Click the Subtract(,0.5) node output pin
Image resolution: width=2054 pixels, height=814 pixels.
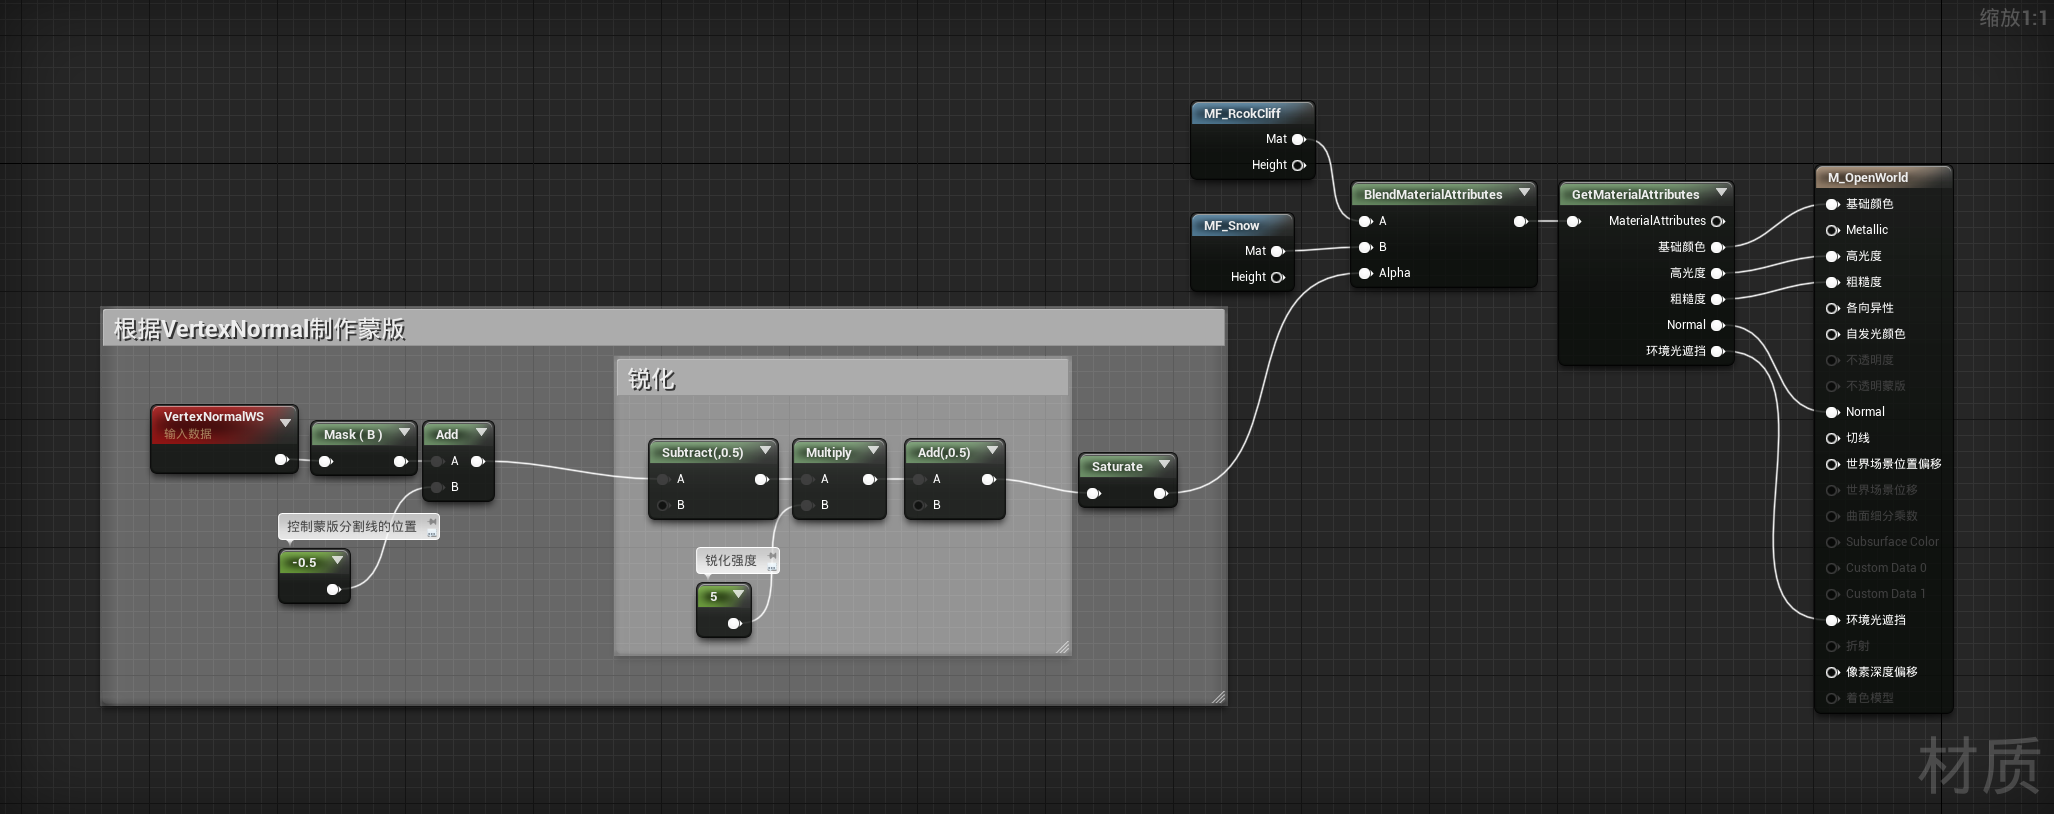pos(761,480)
